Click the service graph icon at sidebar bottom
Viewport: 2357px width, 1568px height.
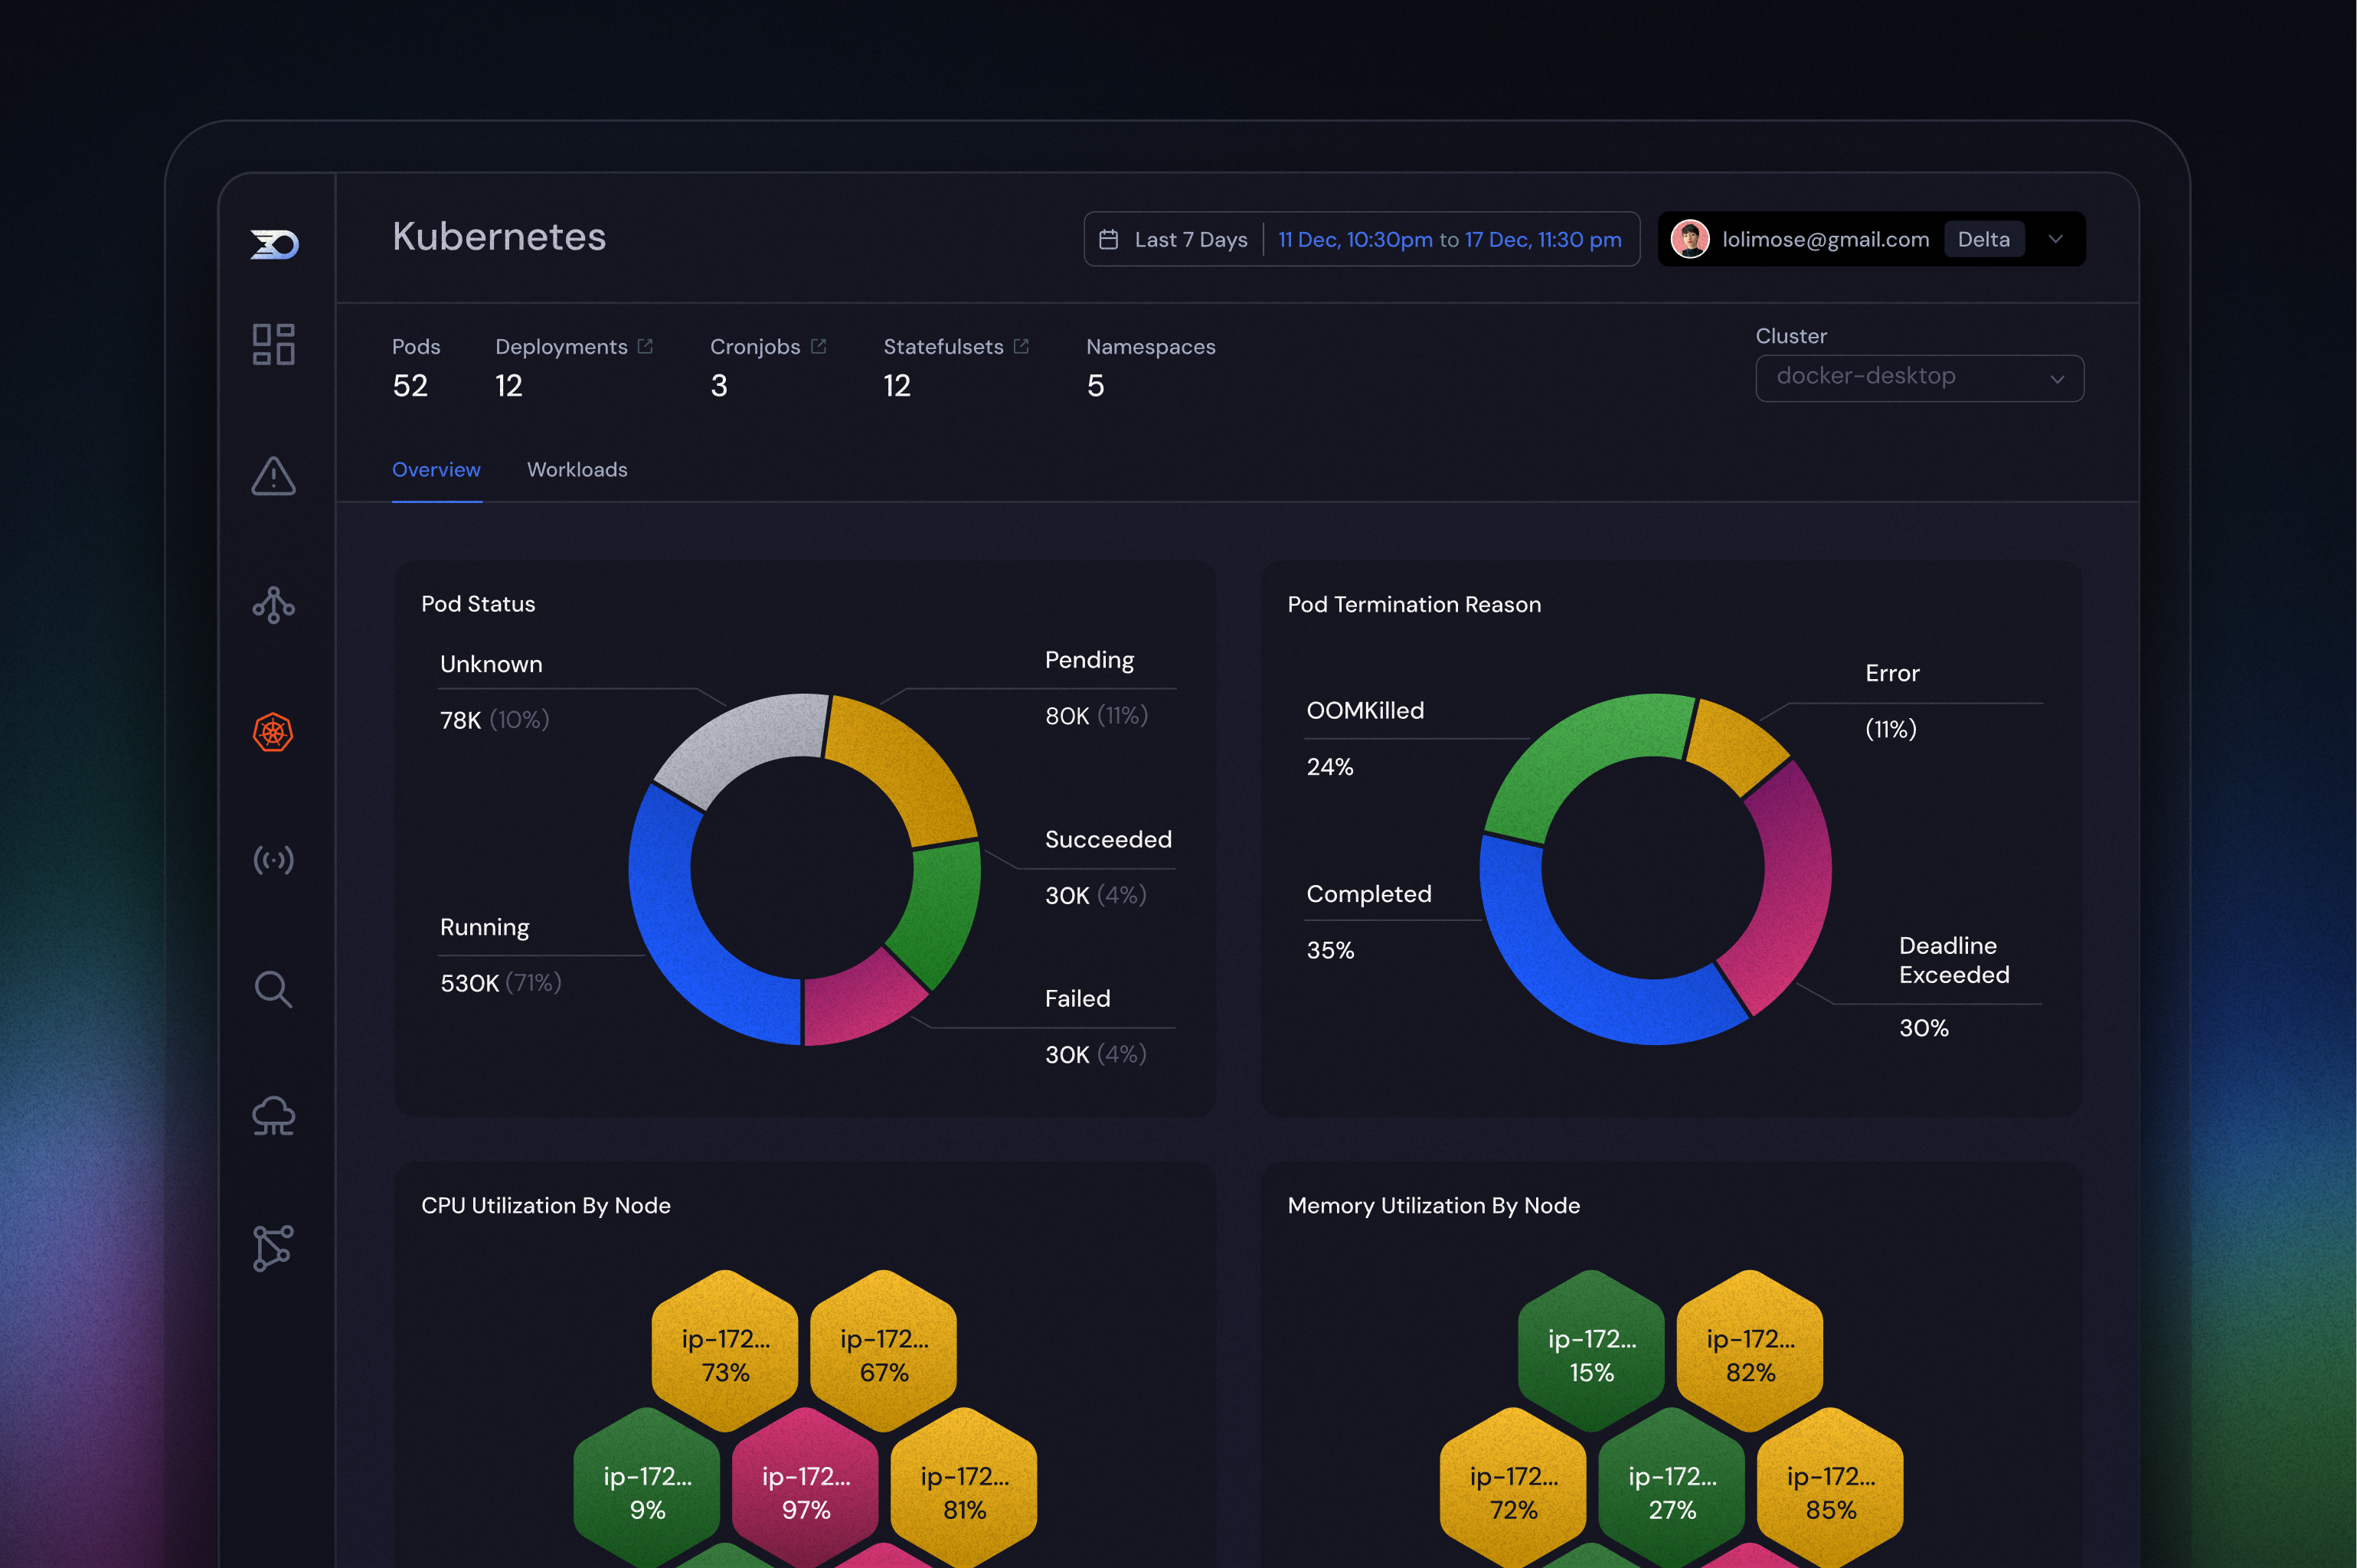click(273, 1248)
